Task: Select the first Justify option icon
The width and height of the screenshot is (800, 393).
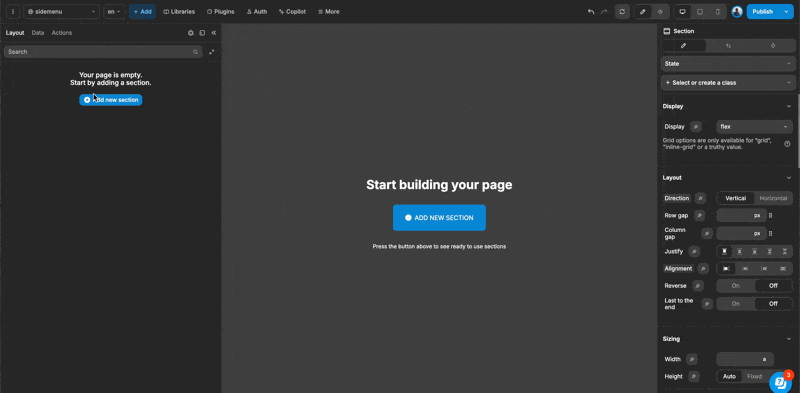Action: 724,252
